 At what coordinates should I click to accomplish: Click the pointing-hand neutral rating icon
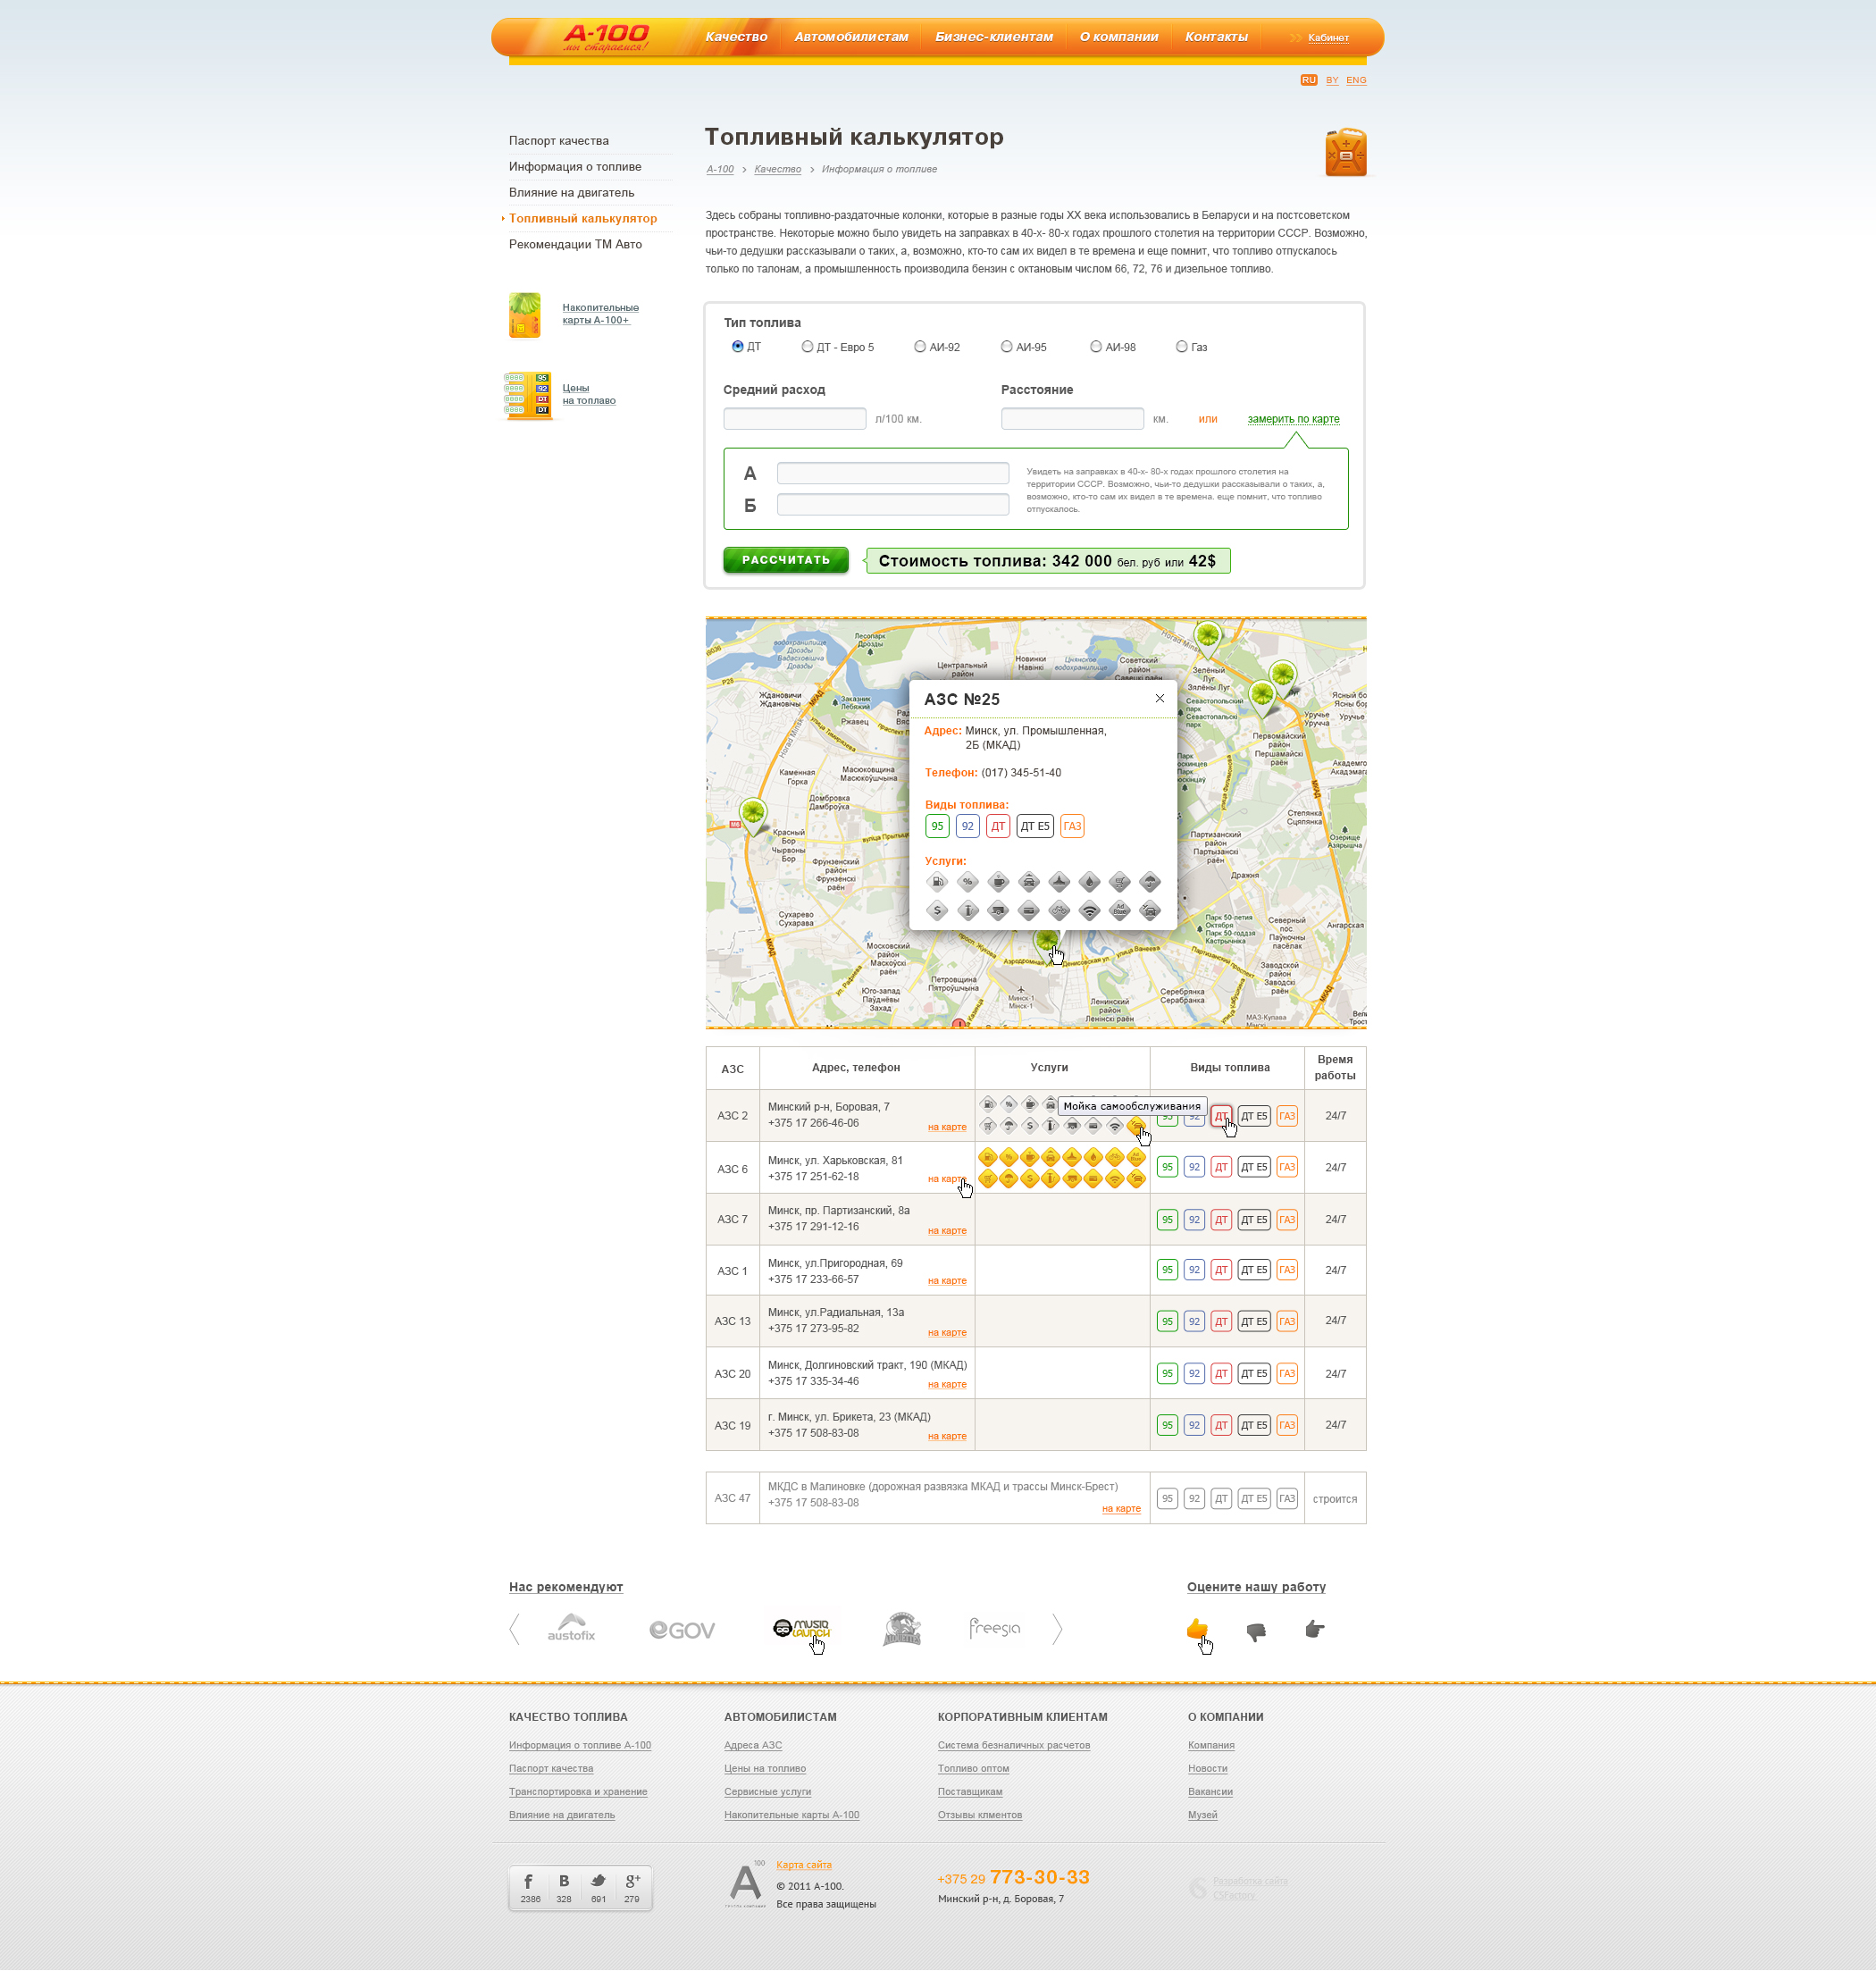click(1314, 1629)
